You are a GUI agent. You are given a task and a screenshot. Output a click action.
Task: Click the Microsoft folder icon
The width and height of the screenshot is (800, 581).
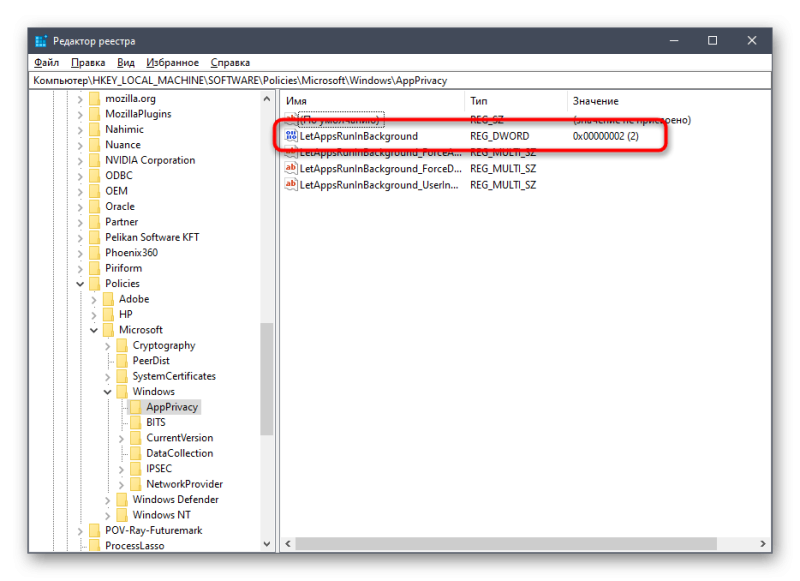point(108,330)
